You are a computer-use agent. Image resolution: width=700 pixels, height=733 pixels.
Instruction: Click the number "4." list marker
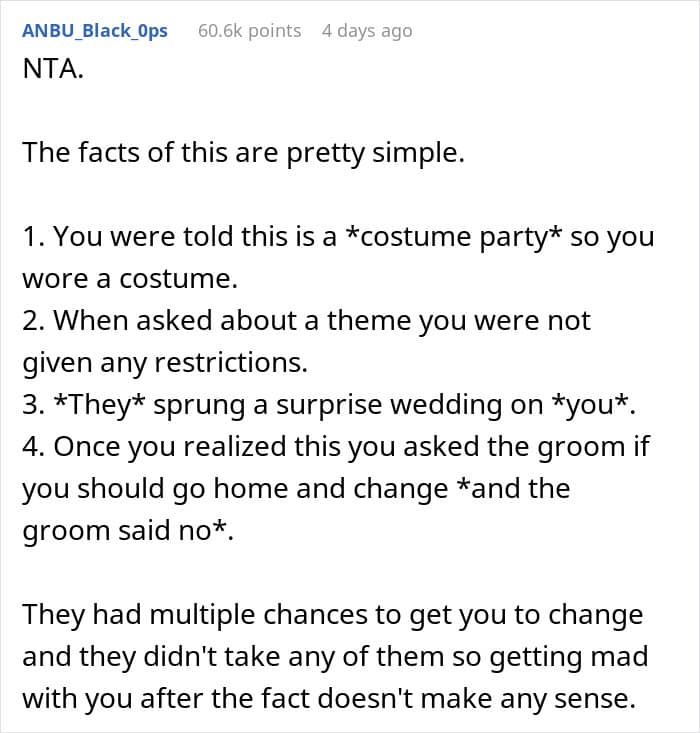[34, 447]
